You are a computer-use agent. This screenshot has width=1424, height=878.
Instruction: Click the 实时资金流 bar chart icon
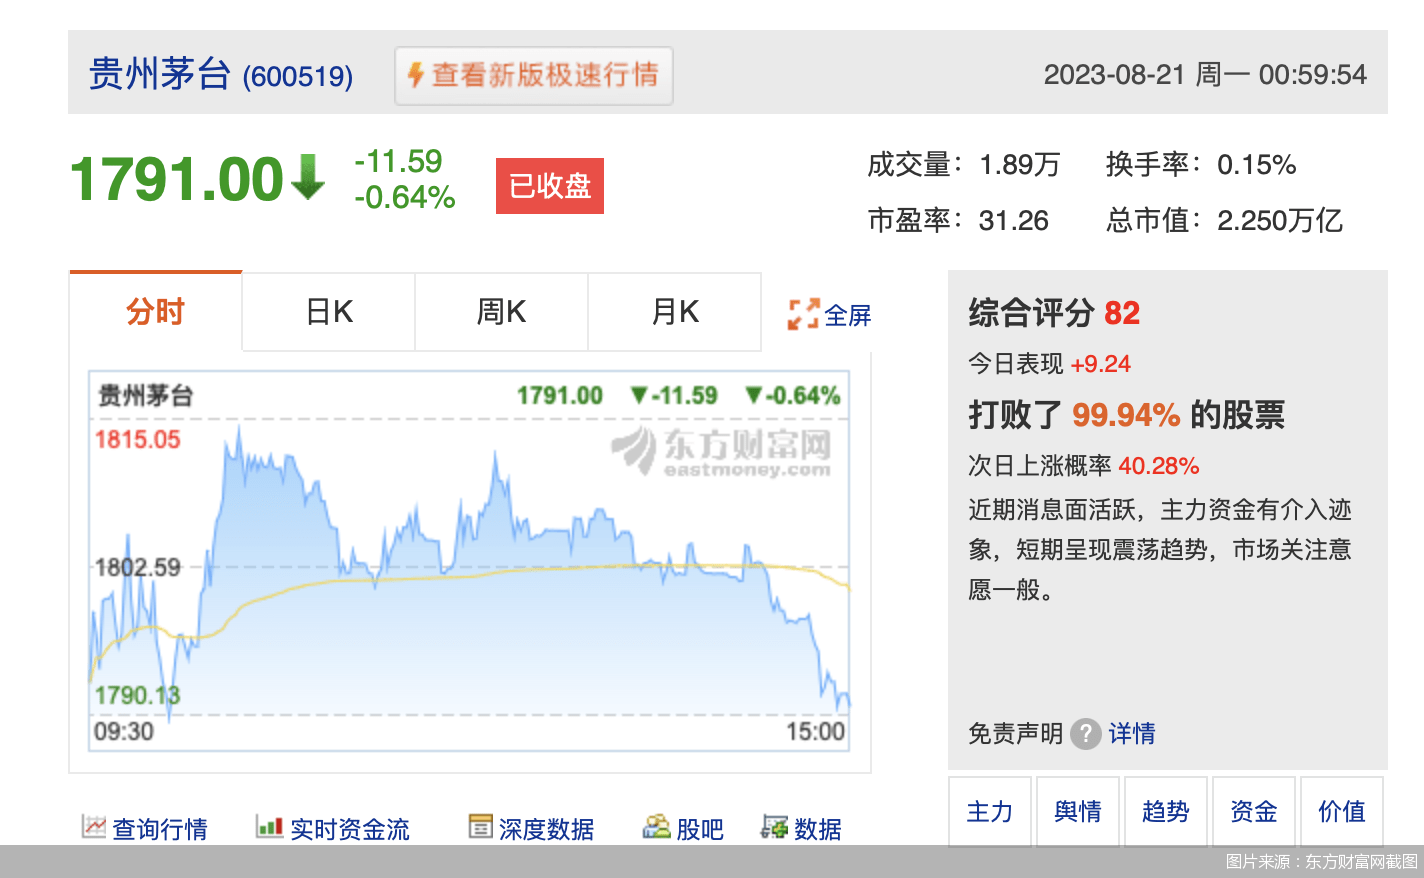269,827
